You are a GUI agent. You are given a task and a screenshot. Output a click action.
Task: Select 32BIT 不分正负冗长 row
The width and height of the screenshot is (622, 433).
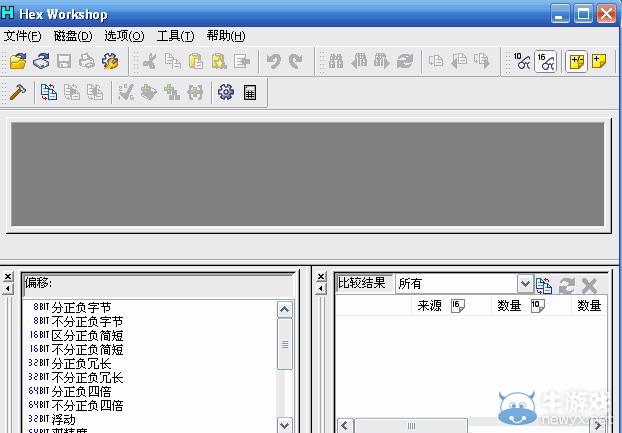[x=150, y=377]
